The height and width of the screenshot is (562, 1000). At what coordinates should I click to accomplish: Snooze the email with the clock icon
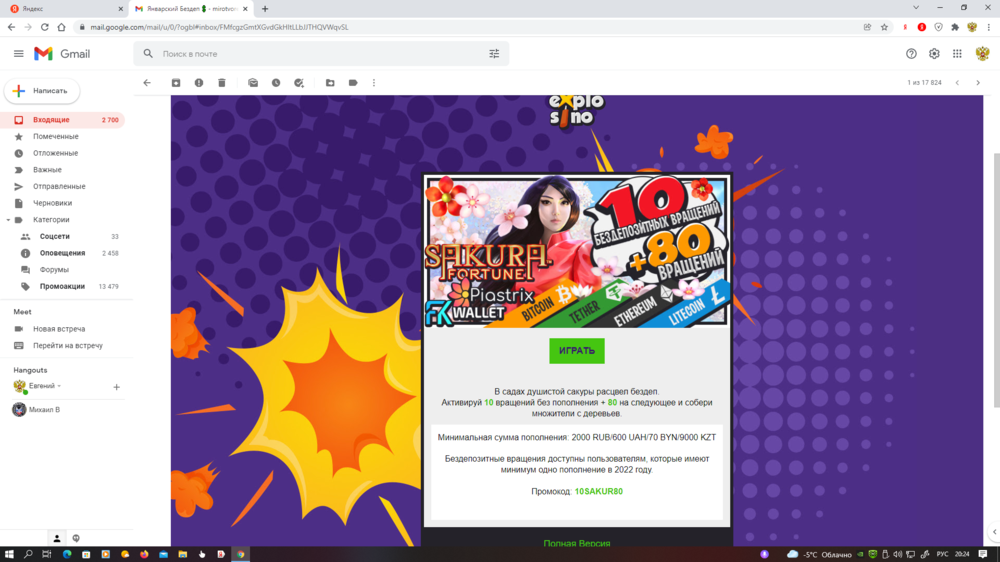pyautogui.click(x=276, y=83)
